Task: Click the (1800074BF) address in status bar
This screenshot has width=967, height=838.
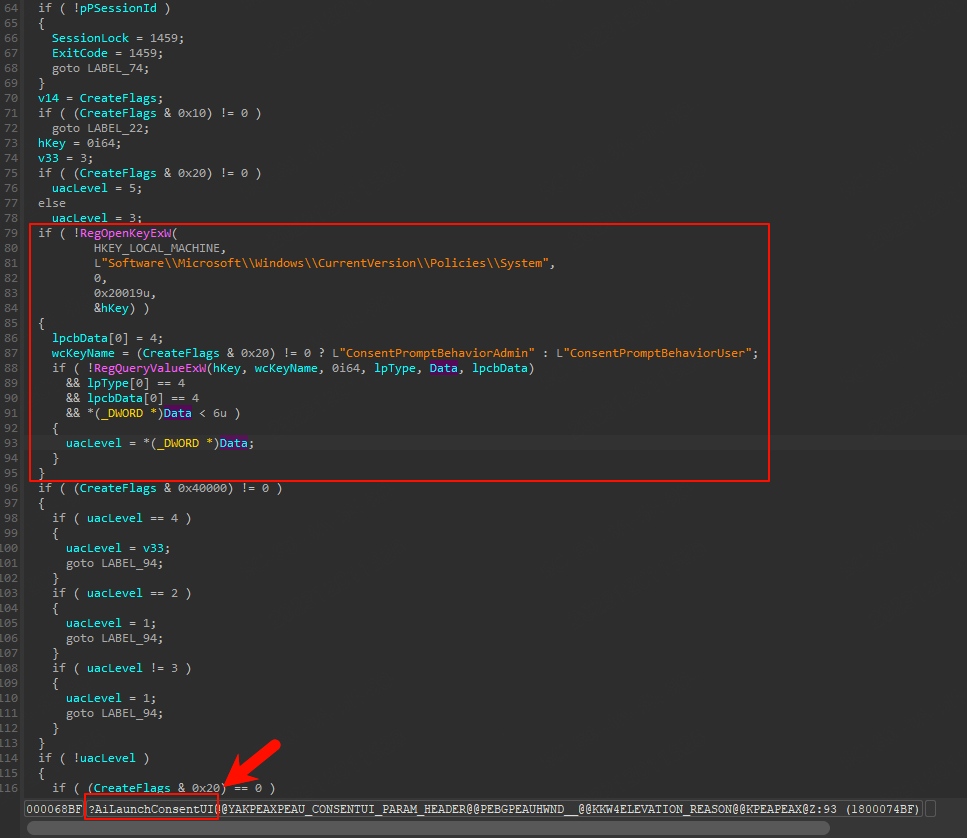Action: 882,808
